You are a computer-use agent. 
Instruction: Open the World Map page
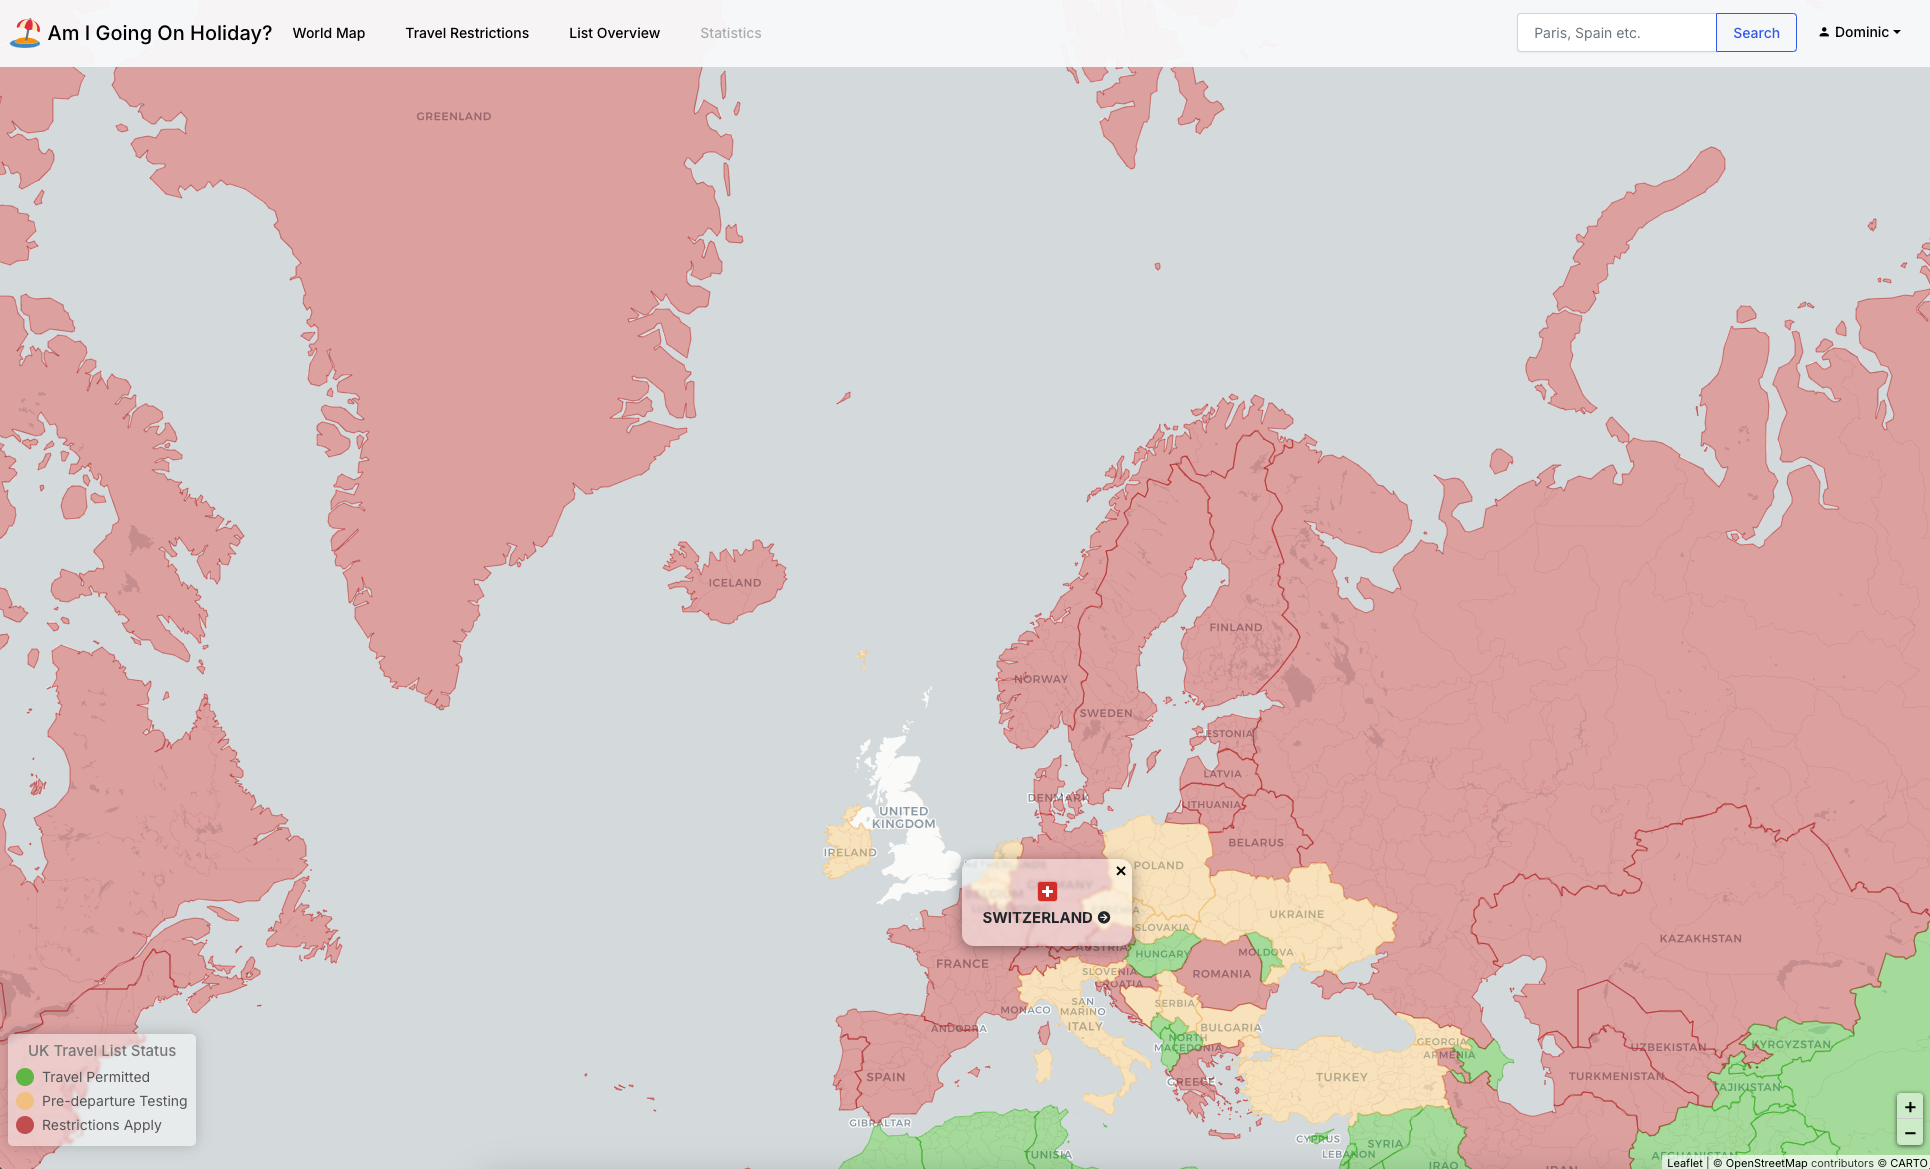coord(329,33)
